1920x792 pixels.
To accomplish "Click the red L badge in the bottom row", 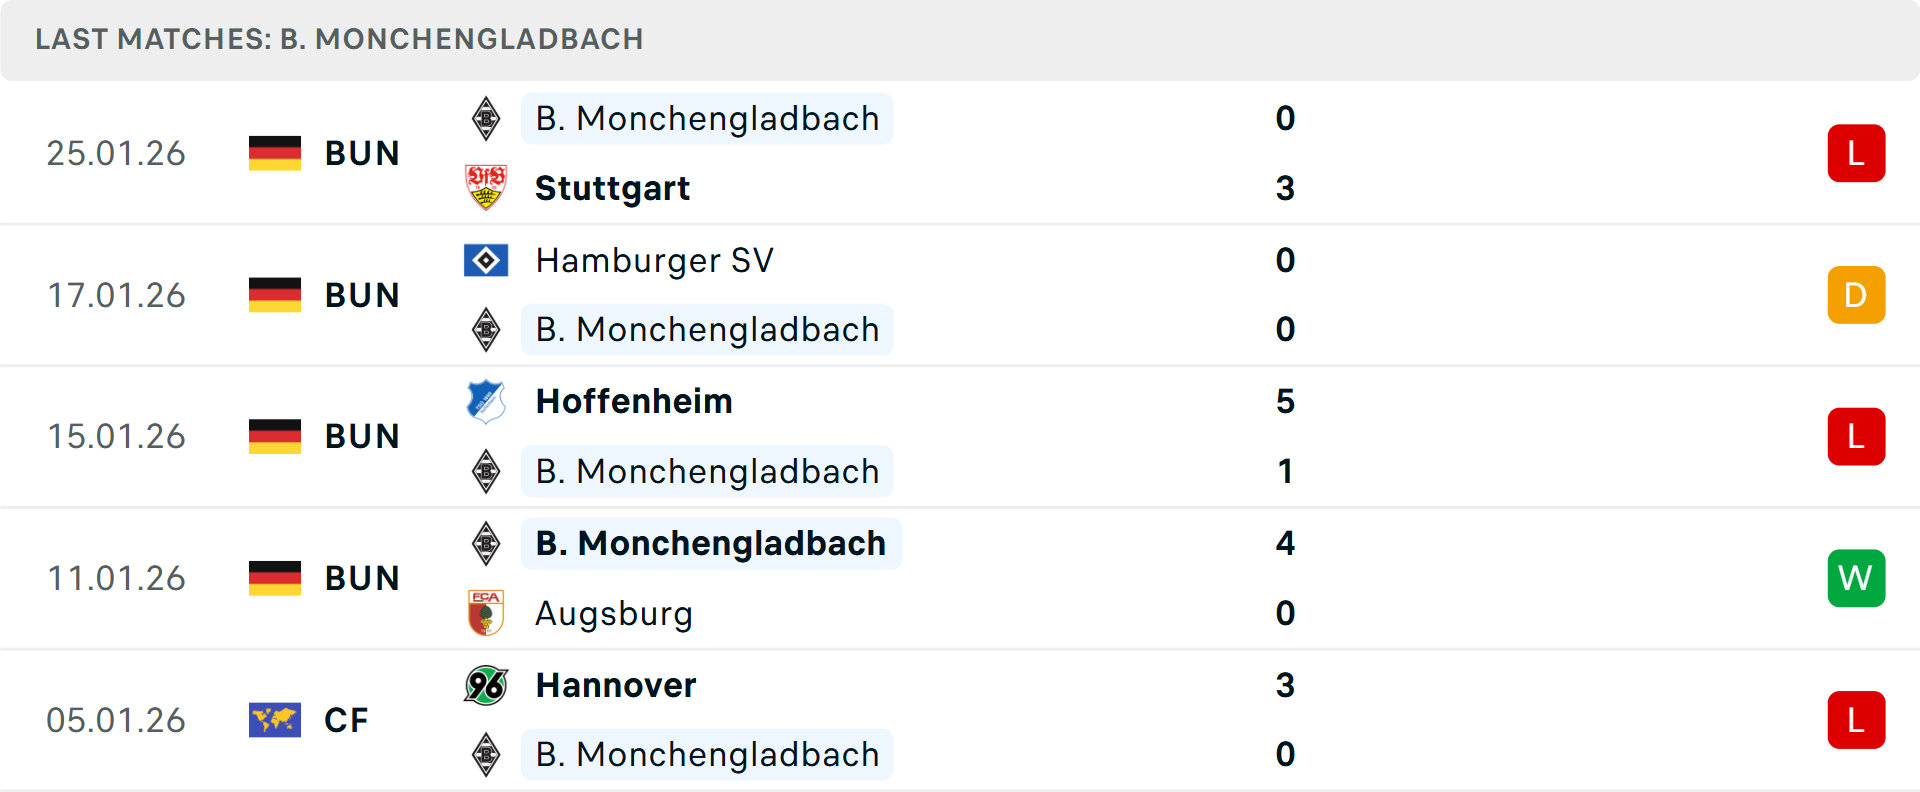I will point(1856,720).
